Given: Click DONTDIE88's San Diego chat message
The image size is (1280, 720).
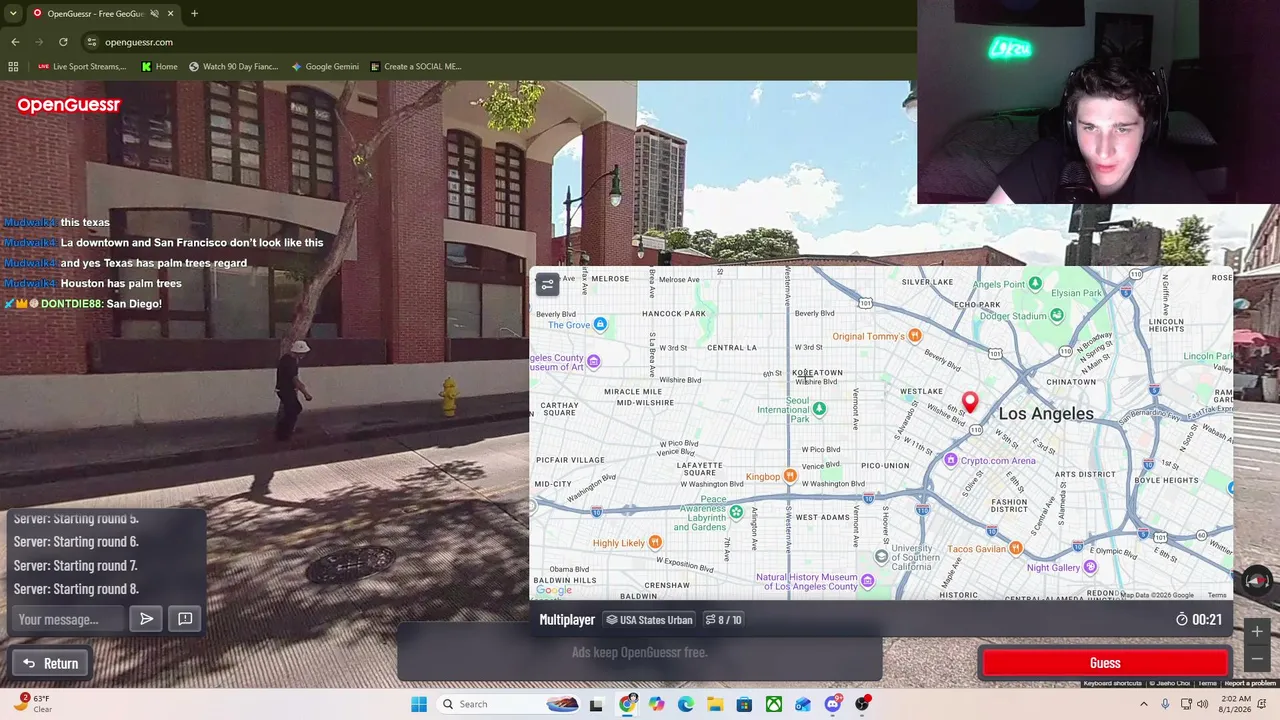Looking at the screenshot, I should (83, 304).
